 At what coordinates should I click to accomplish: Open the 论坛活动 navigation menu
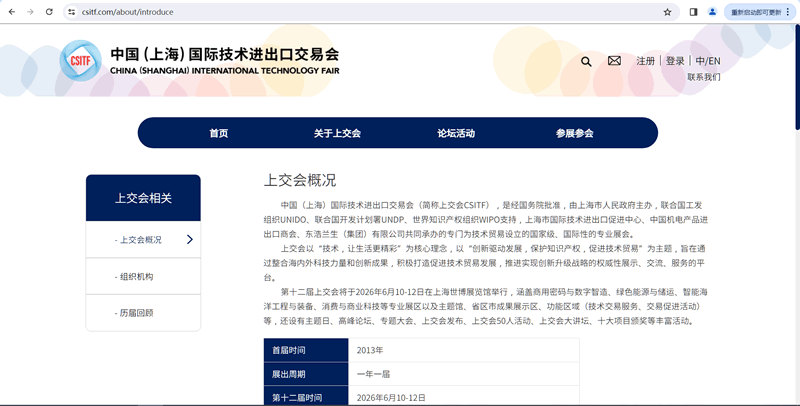coord(455,133)
